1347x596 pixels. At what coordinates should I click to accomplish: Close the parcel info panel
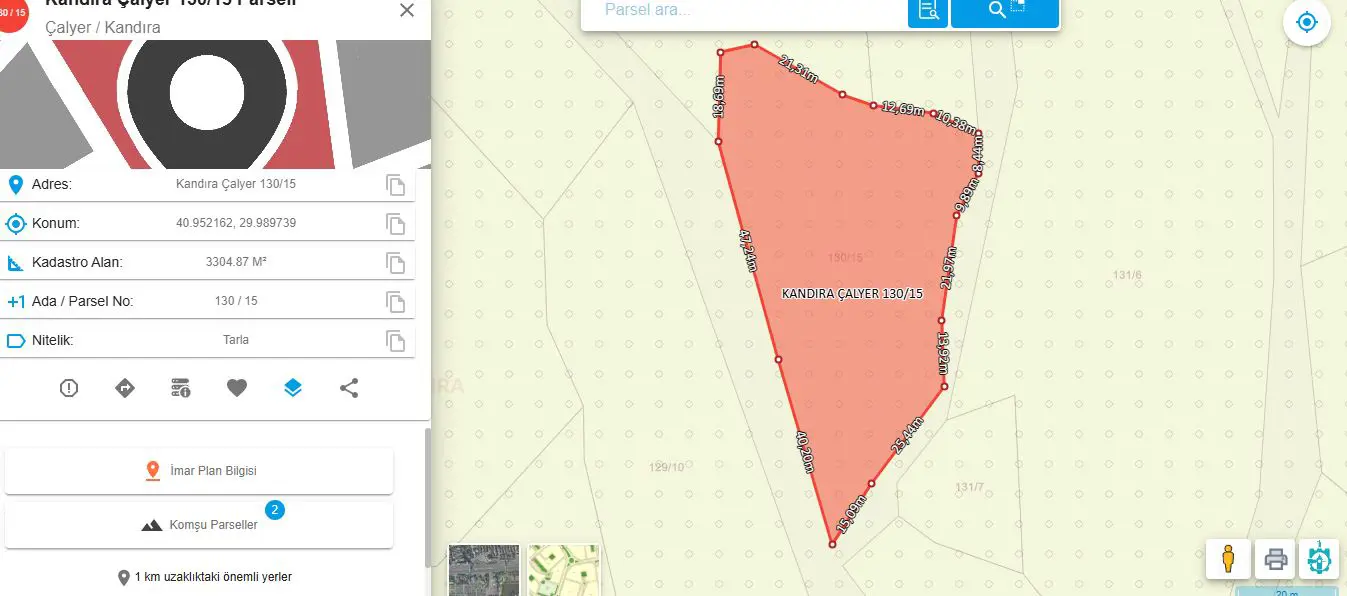click(406, 11)
